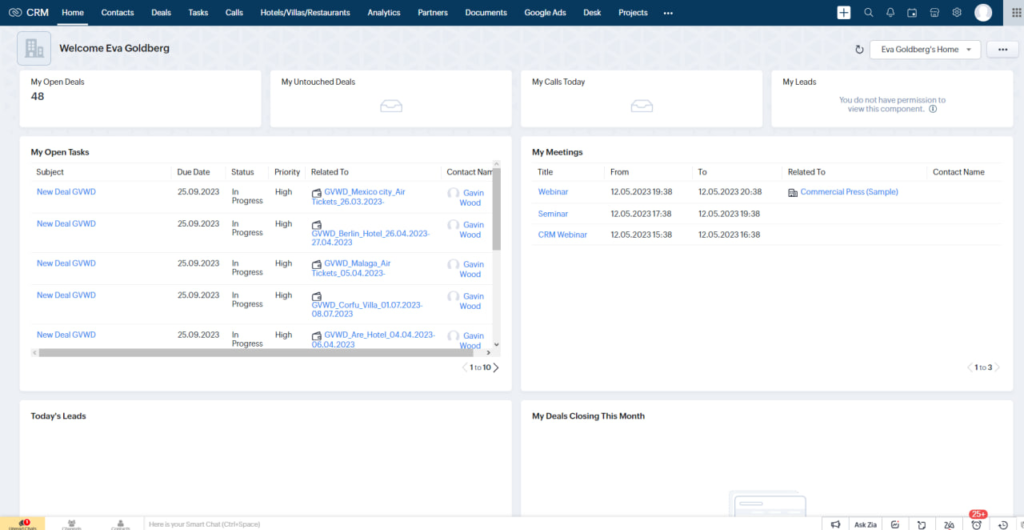Image resolution: width=1024 pixels, height=530 pixels.
Task: Click the refresh icon beside home selector
Action: click(x=859, y=49)
